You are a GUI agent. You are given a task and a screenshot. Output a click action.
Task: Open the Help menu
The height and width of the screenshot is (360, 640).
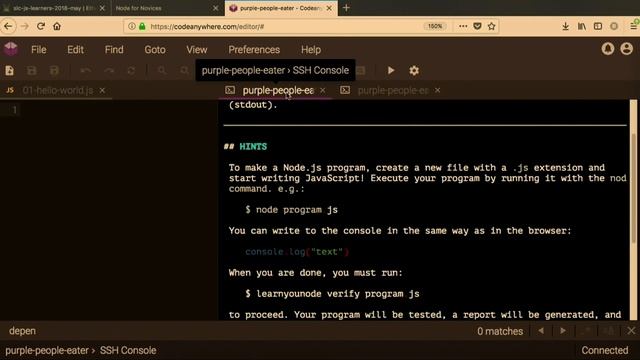(311, 50)
